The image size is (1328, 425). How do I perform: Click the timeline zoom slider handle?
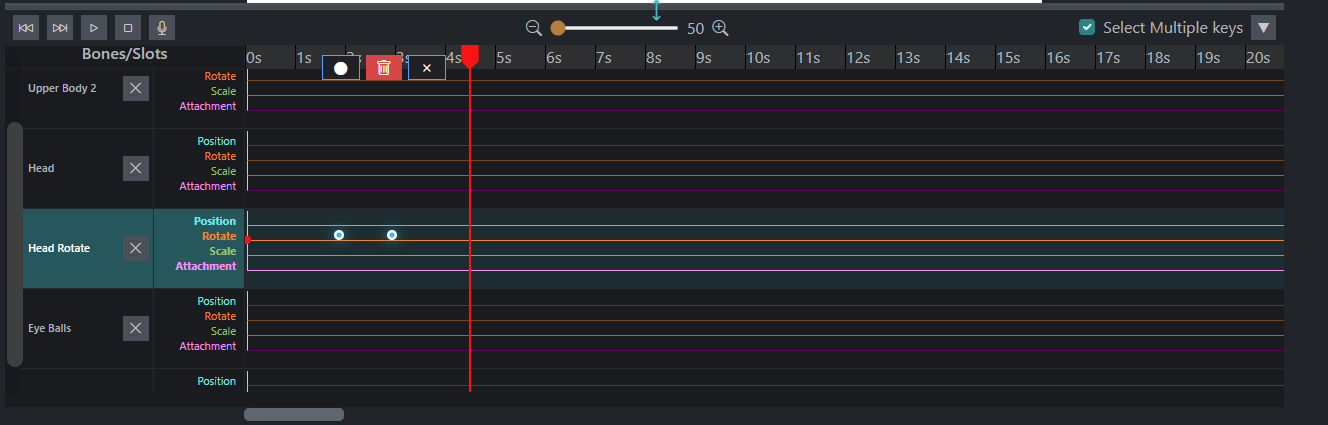coord(557,28)
